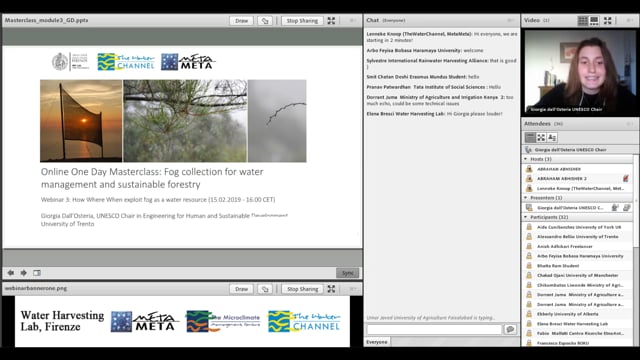Select participant Anish Adhikari Freelancer
The image size is (640, 360).
tap(578, 247)
